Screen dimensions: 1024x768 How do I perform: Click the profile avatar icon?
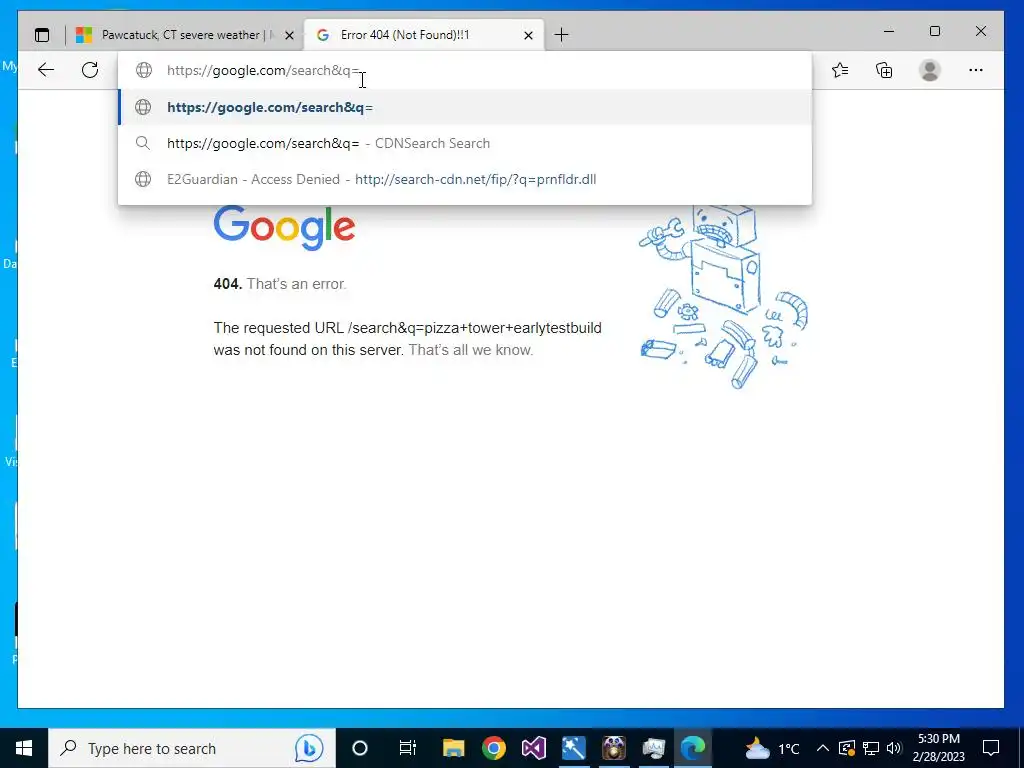point(929,70)
